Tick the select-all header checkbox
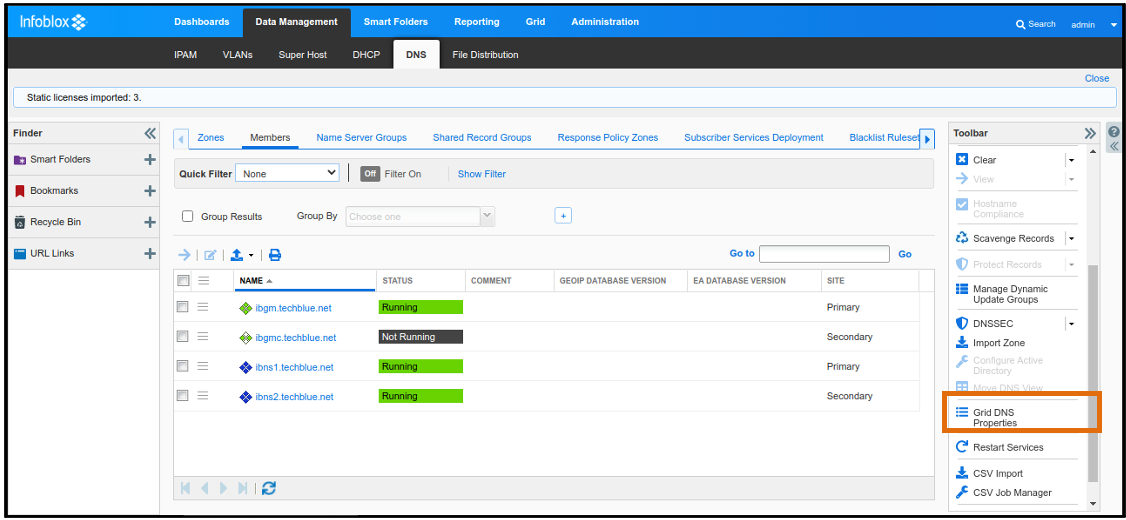This screenshot has width=1126, height=520. 183,280
